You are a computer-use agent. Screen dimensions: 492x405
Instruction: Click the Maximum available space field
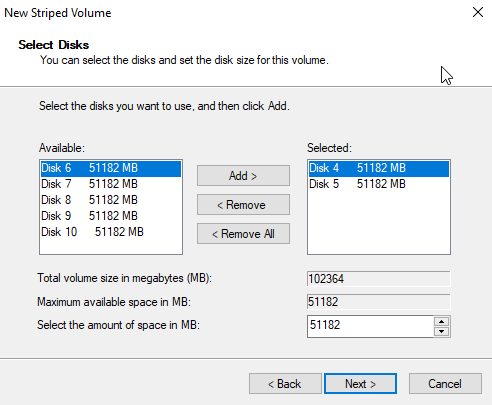pyautogui.click(x=379, y=302)
